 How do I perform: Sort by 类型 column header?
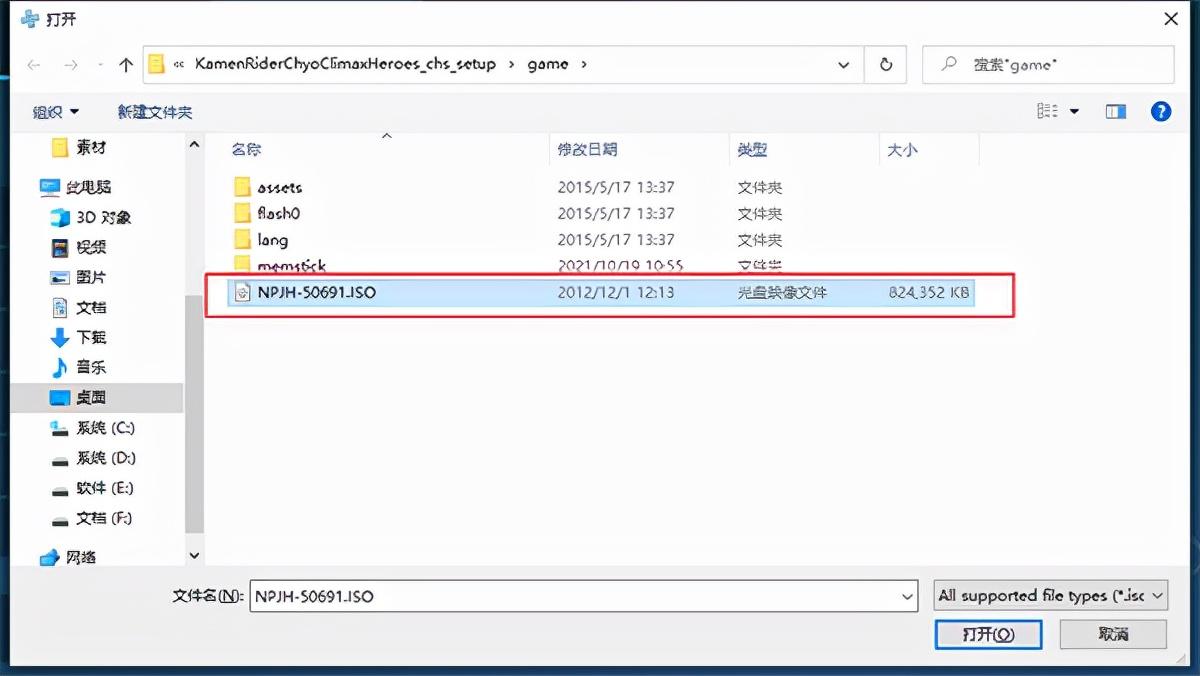tap(752, 149)
